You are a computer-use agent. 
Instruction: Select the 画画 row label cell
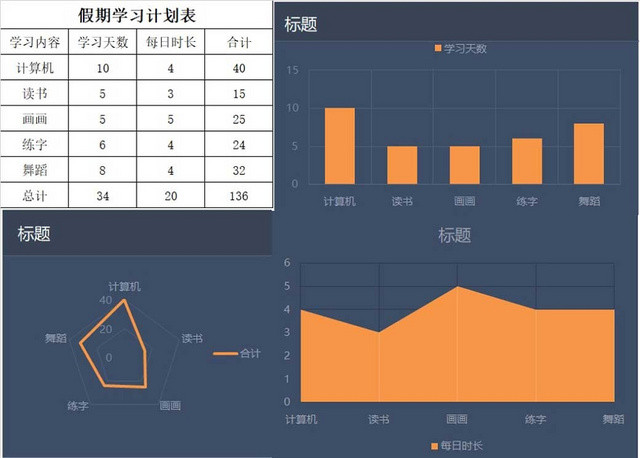35,119
